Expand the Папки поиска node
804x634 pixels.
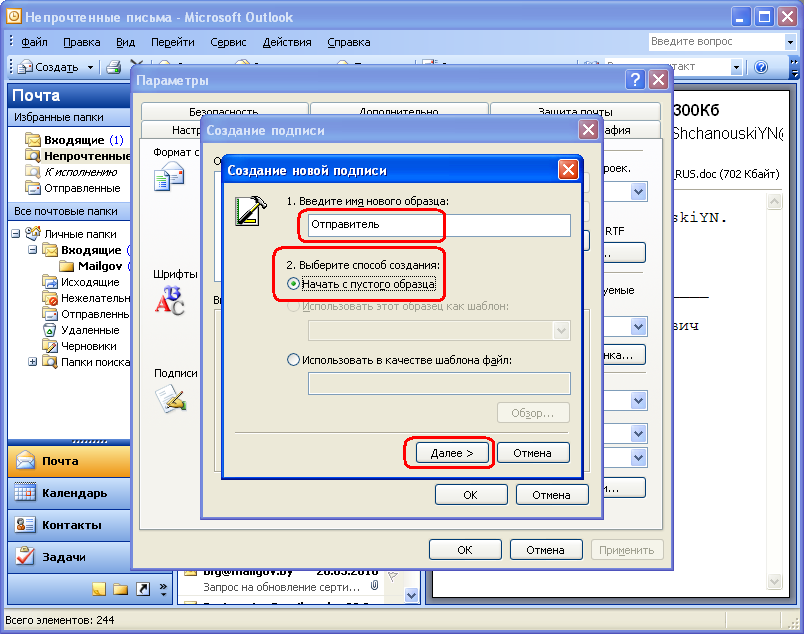(x=33, y=362)
